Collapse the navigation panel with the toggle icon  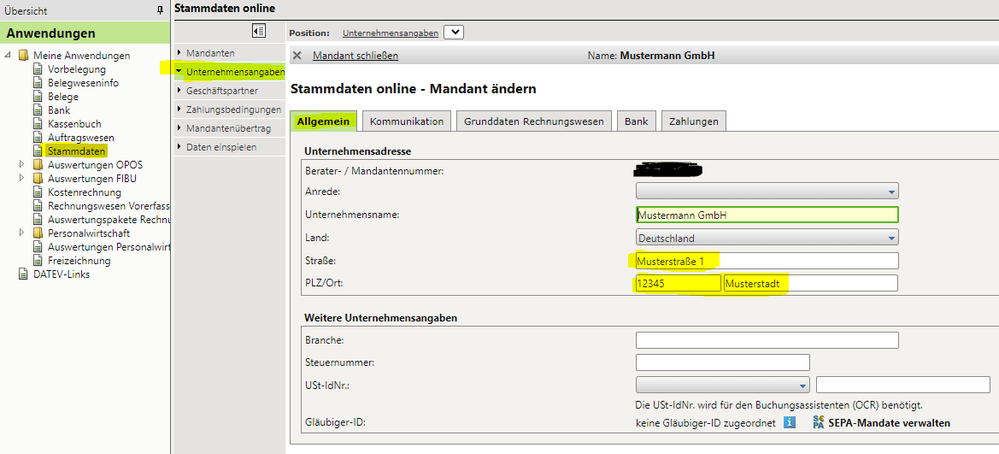click(259, 31)
